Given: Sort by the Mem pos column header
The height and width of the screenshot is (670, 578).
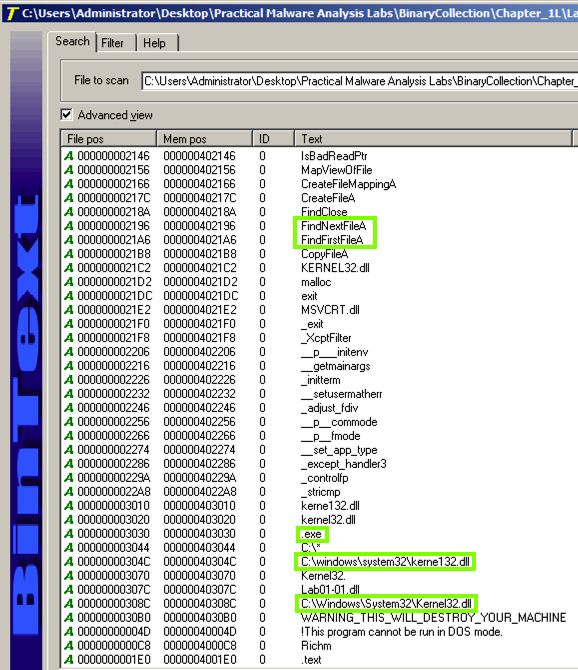Looking at the screenshot, I should coord(205,138).
